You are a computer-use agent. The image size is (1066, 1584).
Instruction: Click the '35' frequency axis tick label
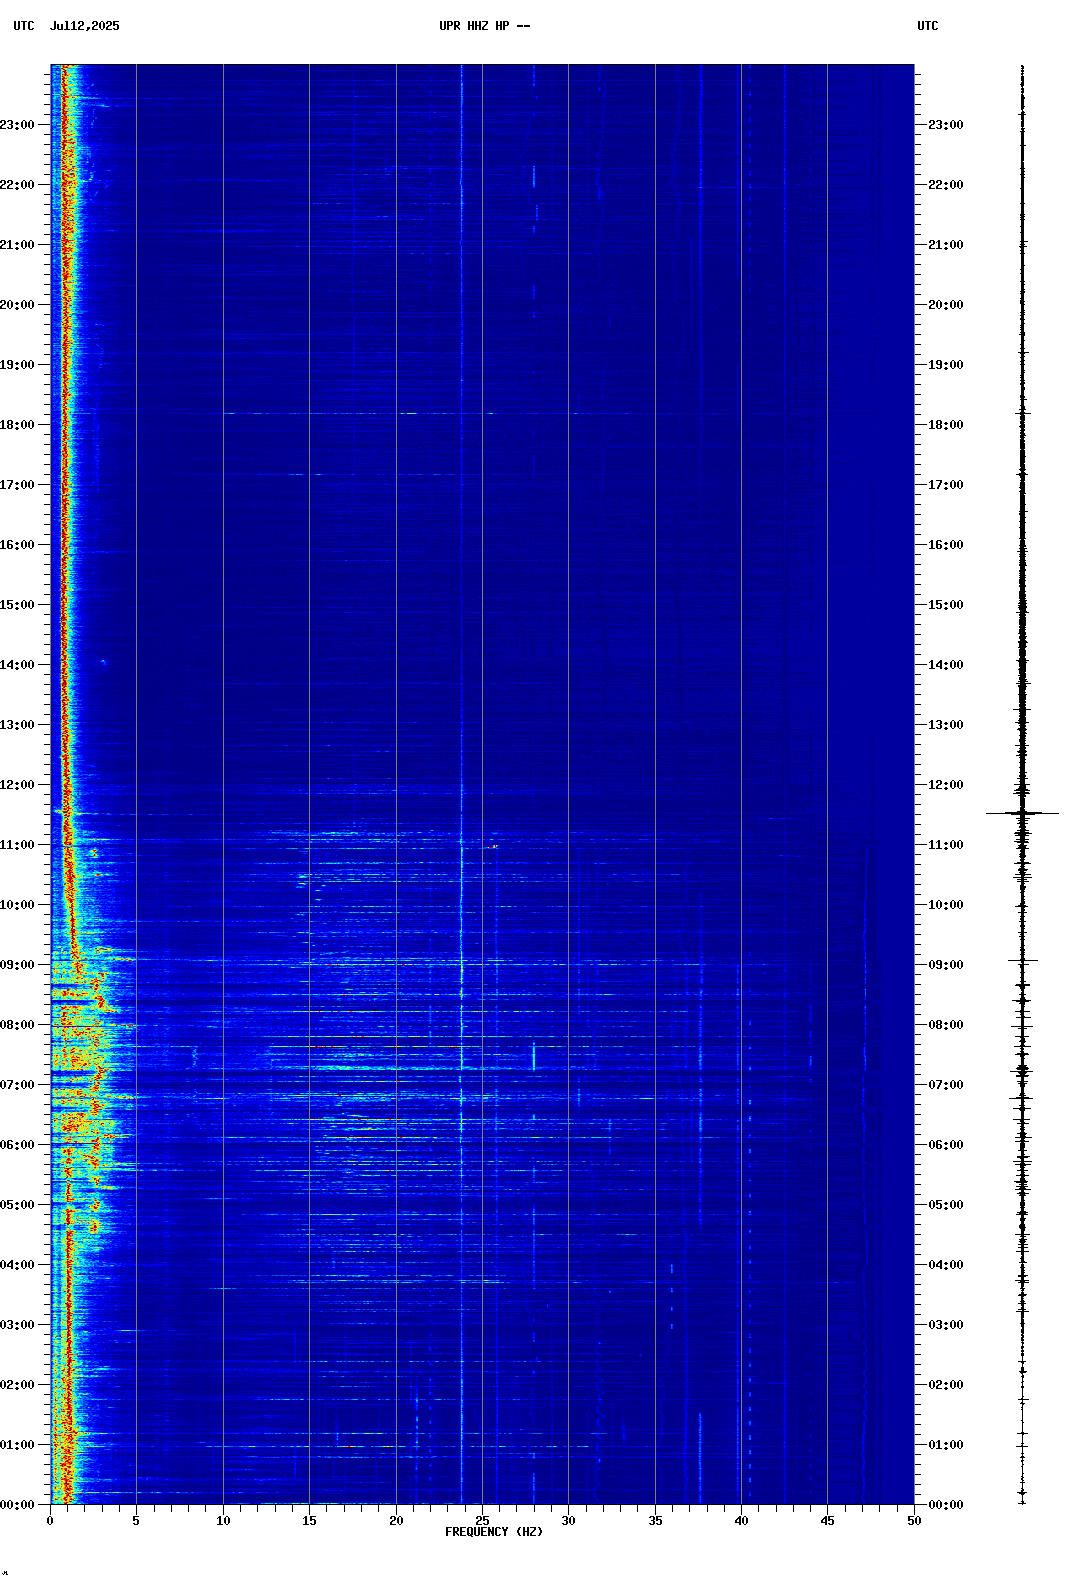click(x=655, y=1521)
